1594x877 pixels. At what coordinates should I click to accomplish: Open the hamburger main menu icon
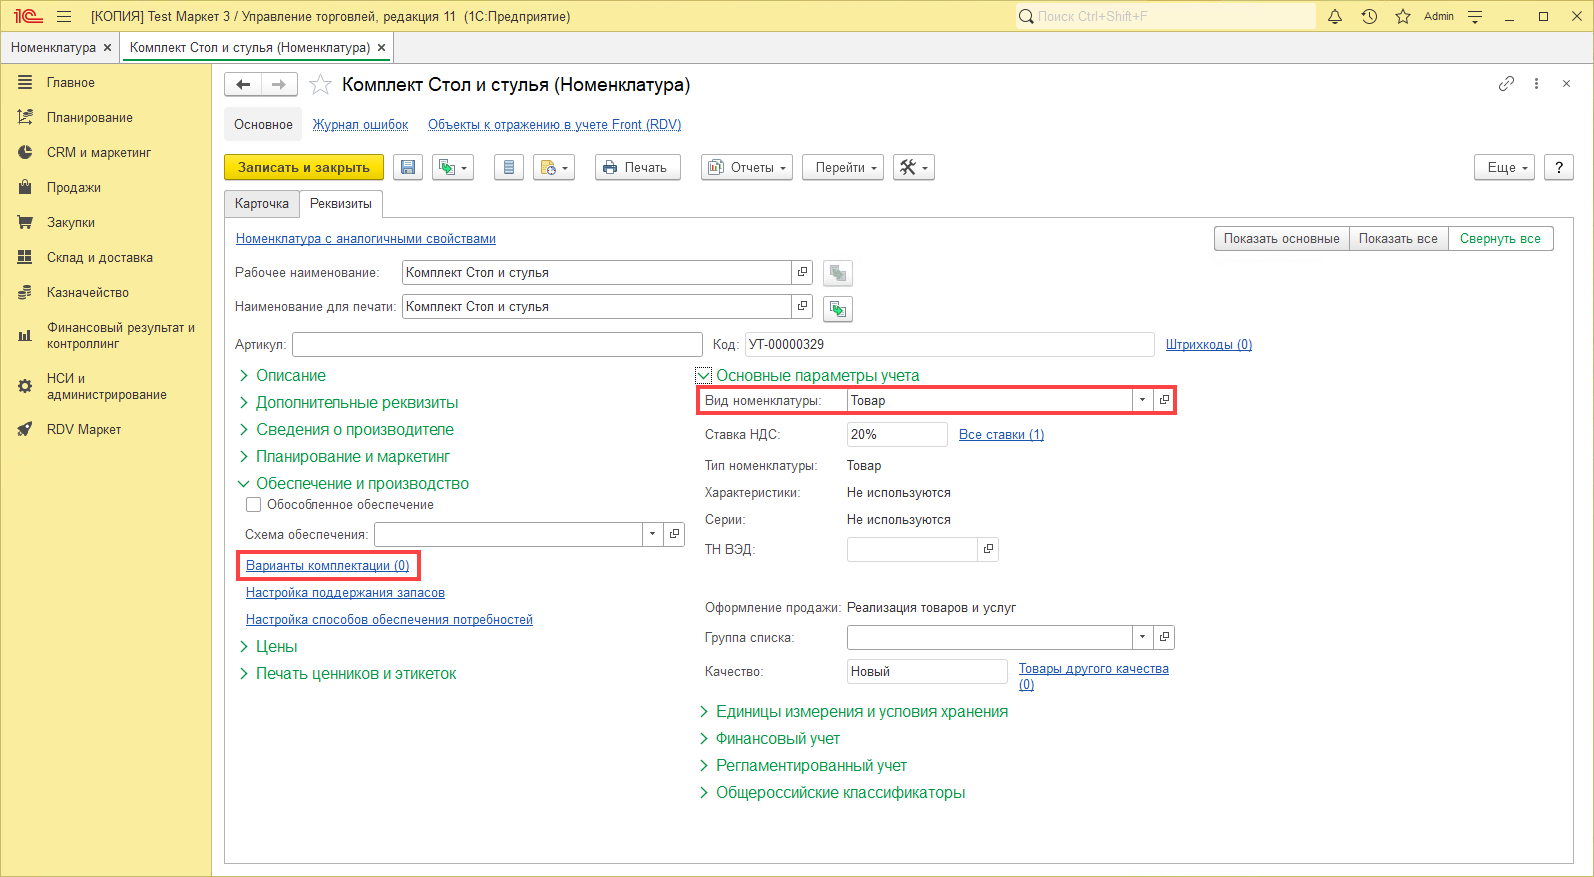coord(64,16)
